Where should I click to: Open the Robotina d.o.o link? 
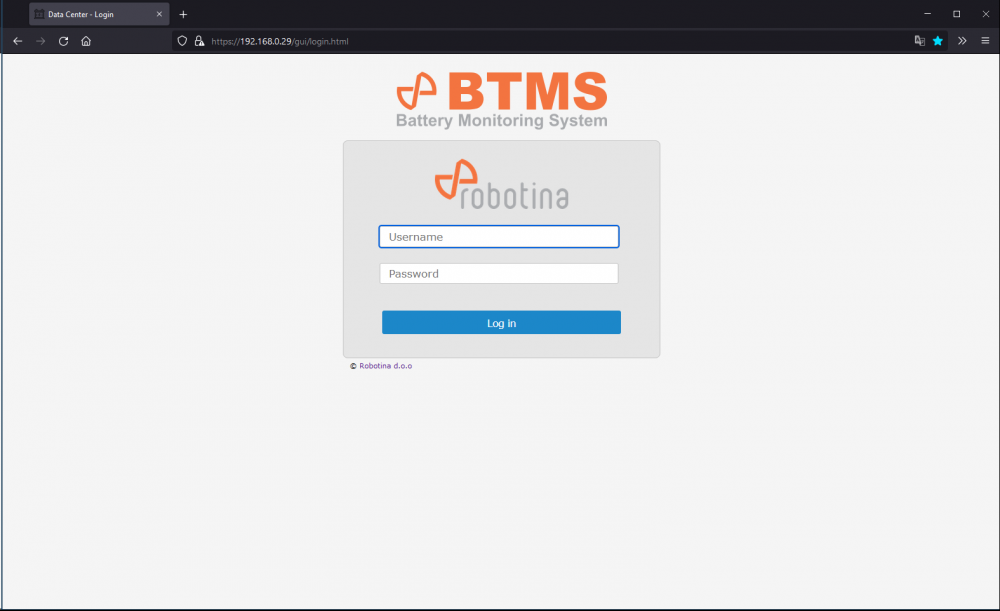pos(385,366)
